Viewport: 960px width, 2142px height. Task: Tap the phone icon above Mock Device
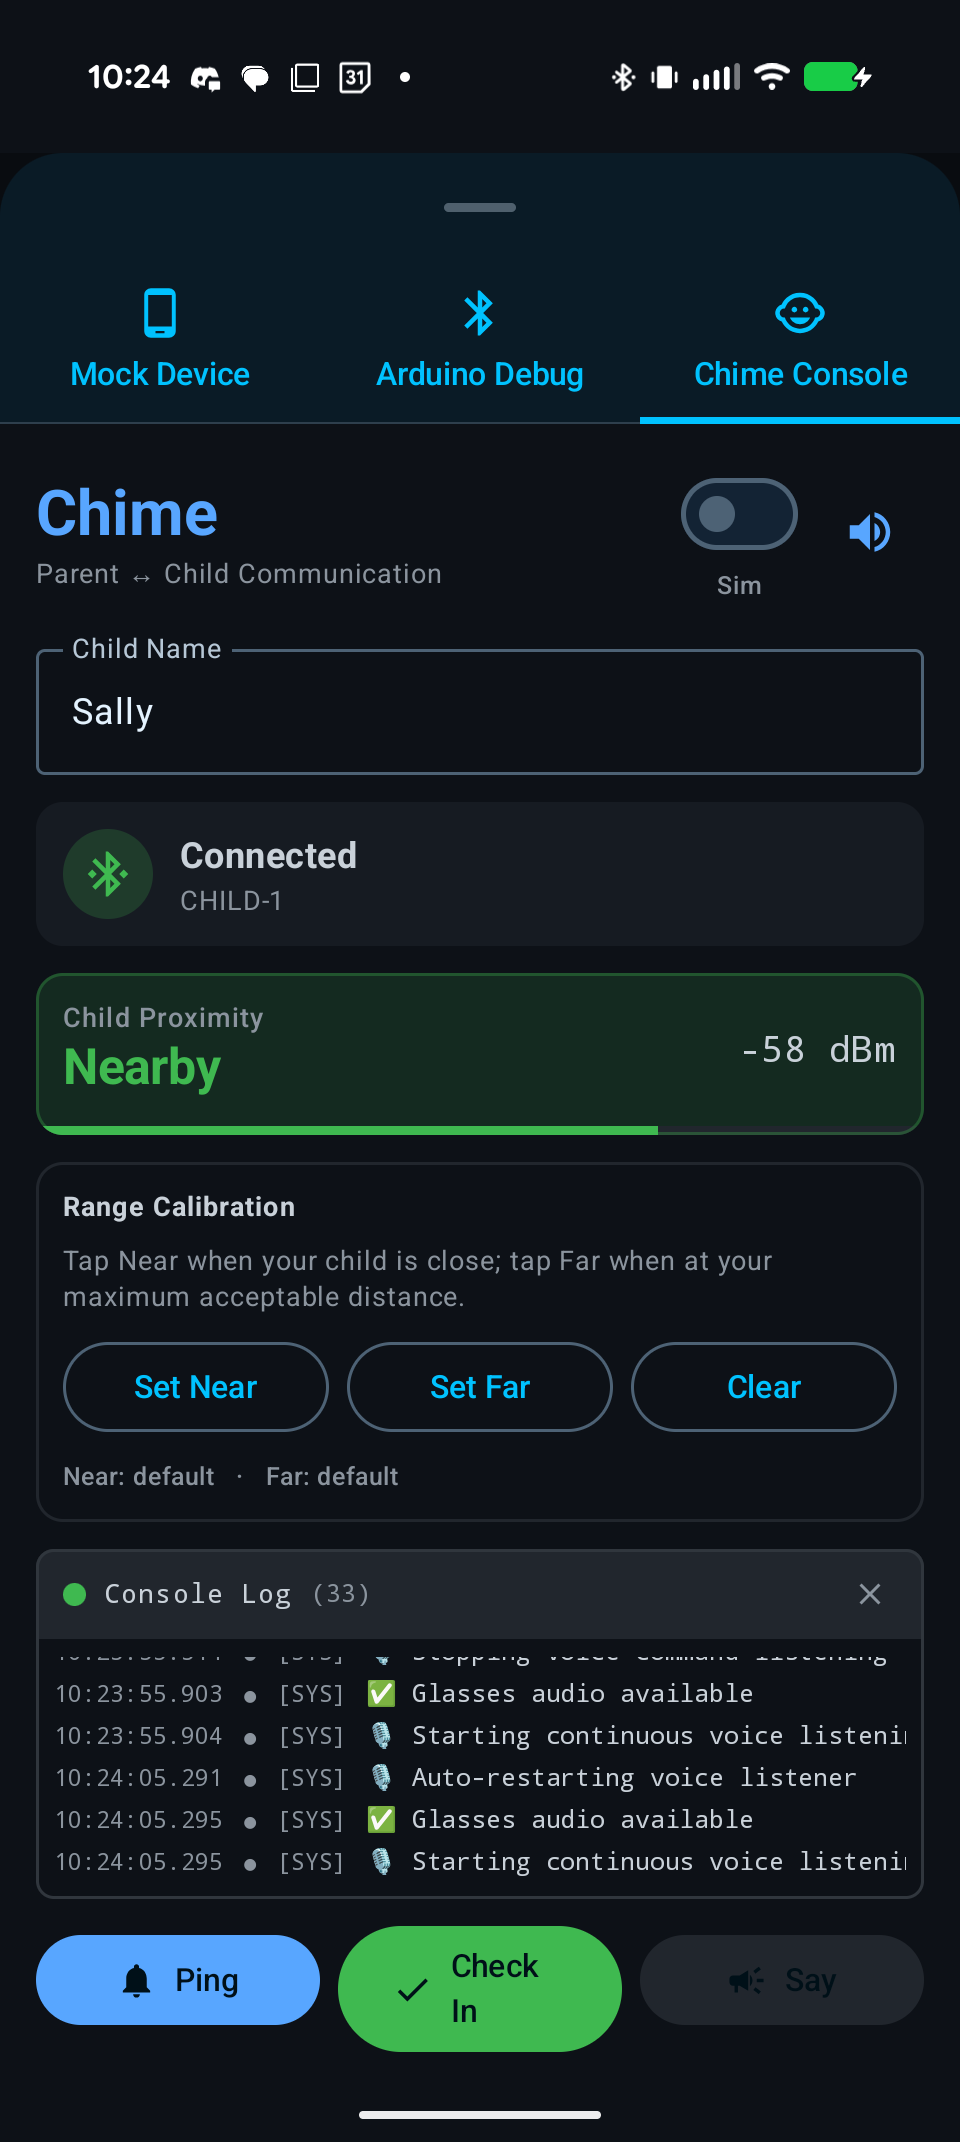(160, 313)
